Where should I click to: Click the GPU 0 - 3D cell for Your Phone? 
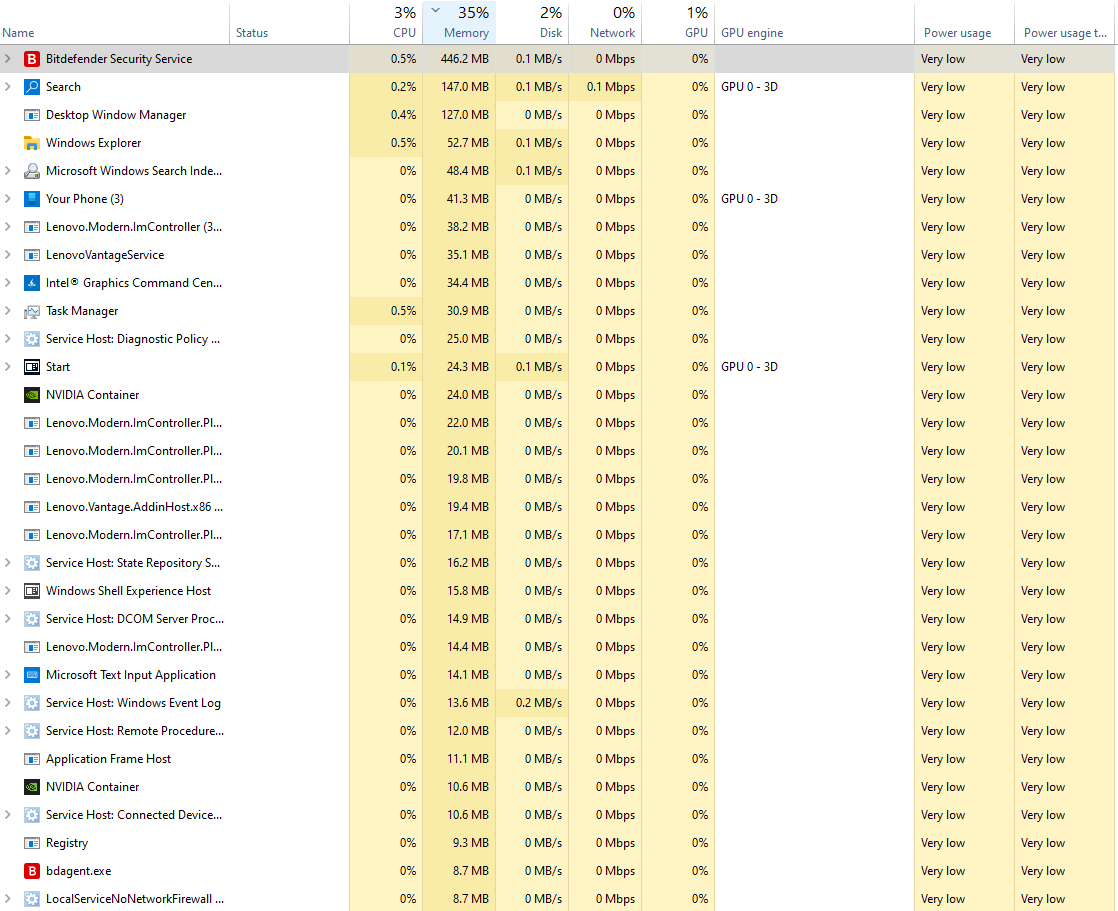749,199
